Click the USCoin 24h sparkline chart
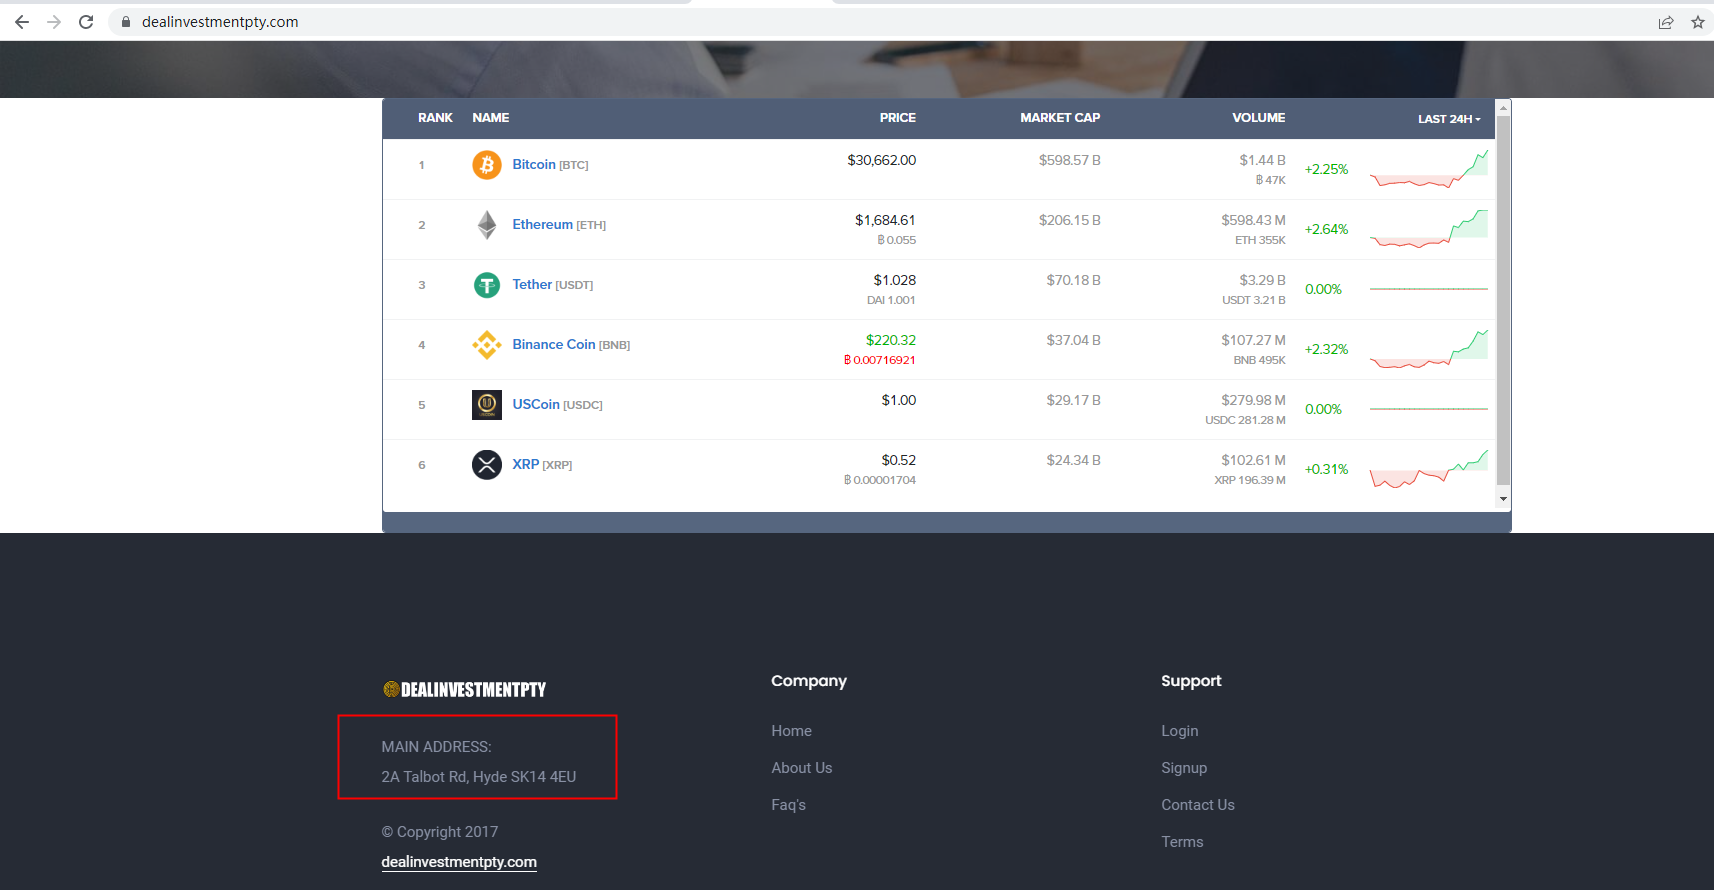This screenshot has width=1714, height=890. click(x=1429, y=409)
